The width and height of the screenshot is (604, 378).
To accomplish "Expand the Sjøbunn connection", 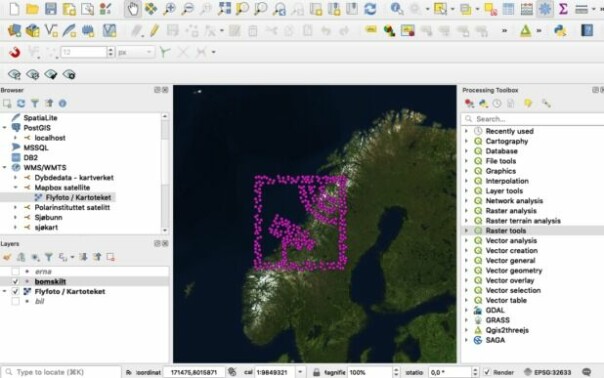I will point(15,217).
